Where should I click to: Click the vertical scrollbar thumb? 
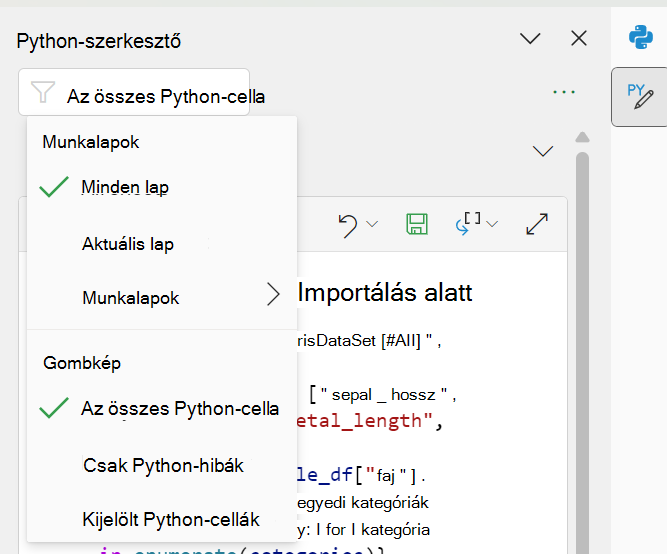click(582, 353)
